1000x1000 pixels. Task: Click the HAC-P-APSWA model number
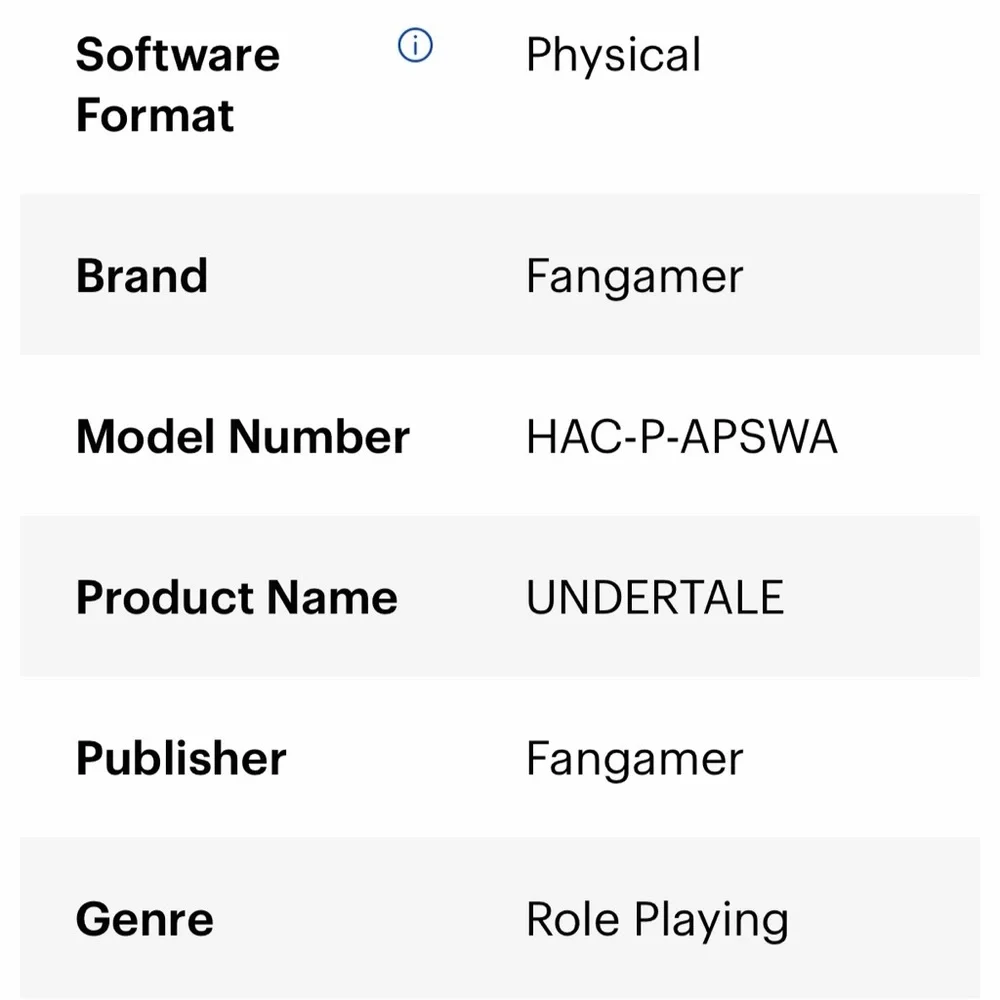pos(682,437)
